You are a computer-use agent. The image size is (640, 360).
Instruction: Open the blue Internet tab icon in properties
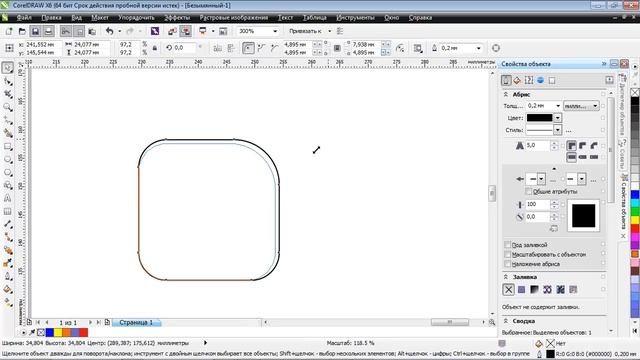(540, 80)
